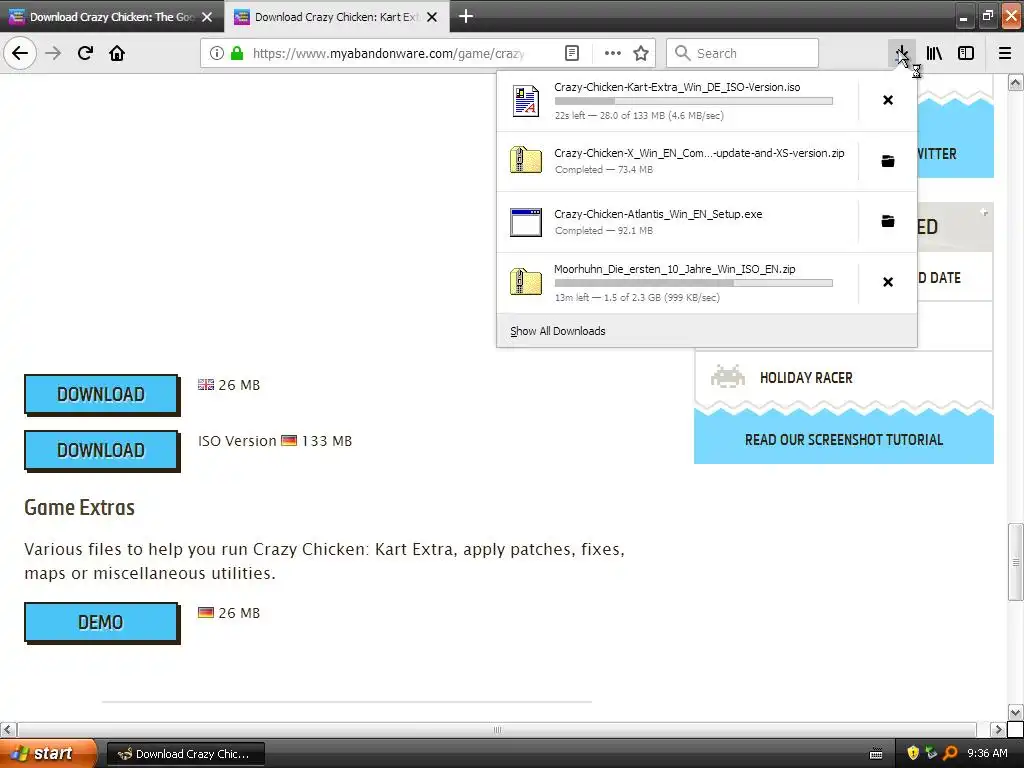
Task: Click in the browser Search field
Action: pos(743,53)
